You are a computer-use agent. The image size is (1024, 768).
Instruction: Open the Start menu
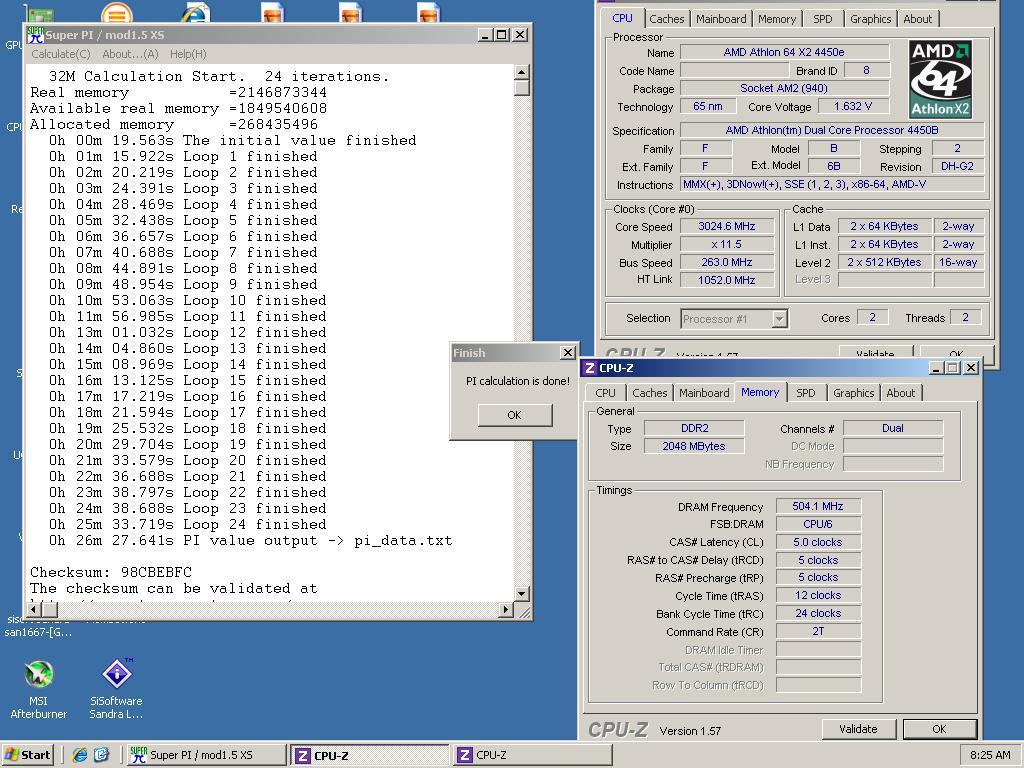(x=27, y=755)
